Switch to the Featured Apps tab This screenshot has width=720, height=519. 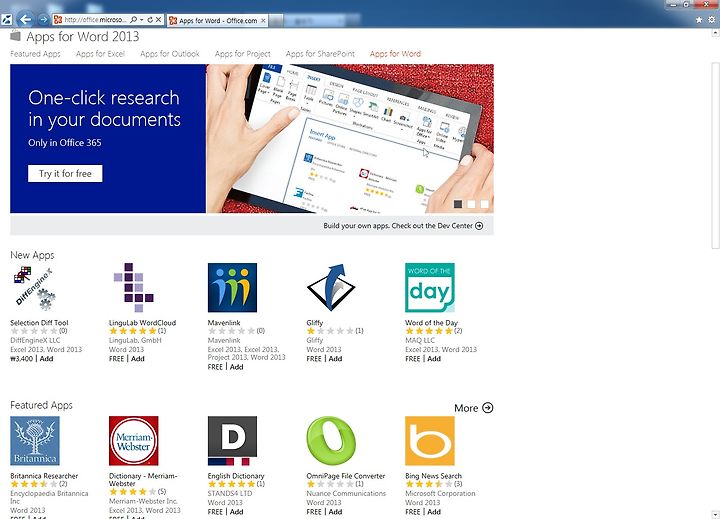coord(35,54)
